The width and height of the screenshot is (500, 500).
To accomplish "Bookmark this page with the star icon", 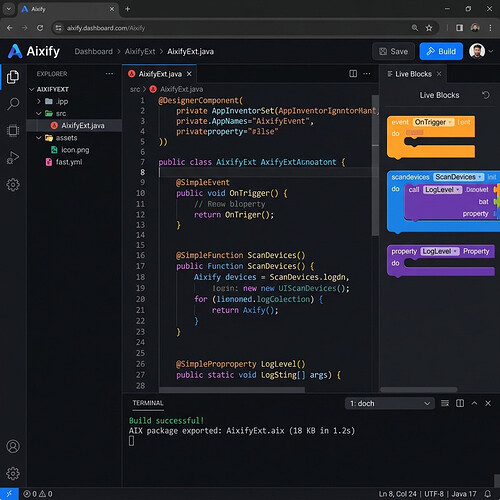I will point(429,28).
